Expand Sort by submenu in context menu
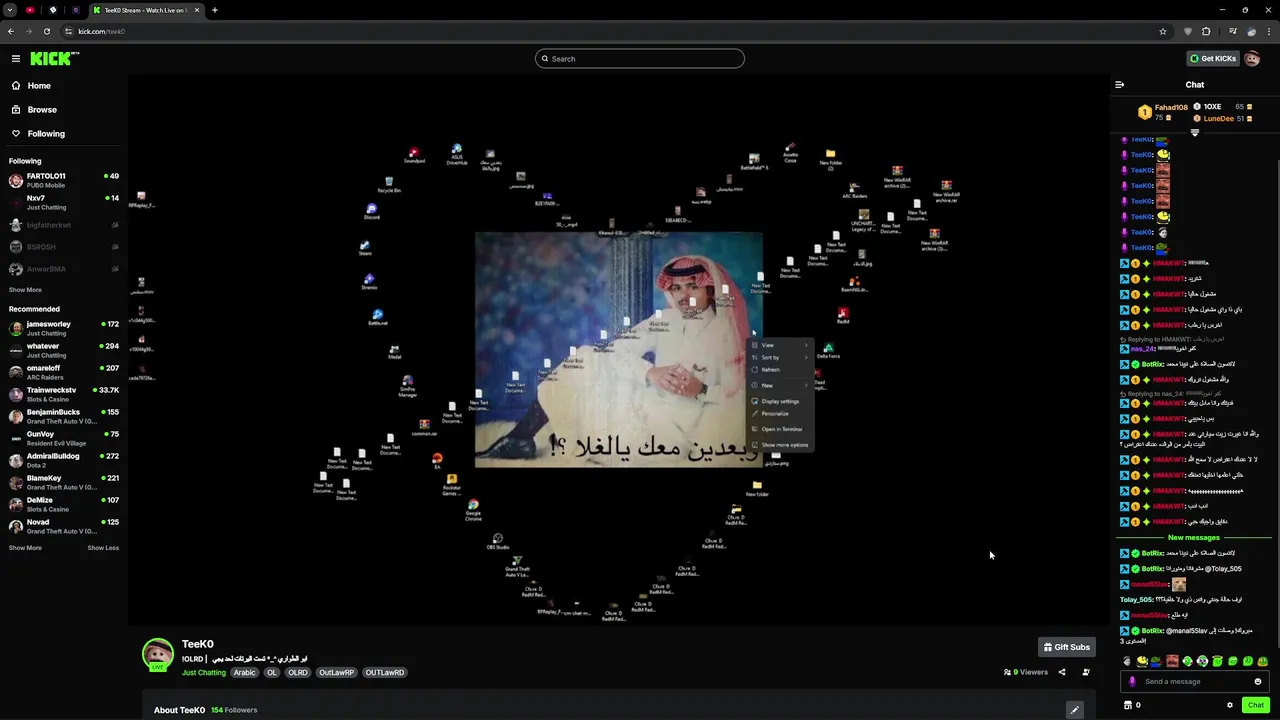This screenshot has height=720, width=1280. click(x=780, y=357)
